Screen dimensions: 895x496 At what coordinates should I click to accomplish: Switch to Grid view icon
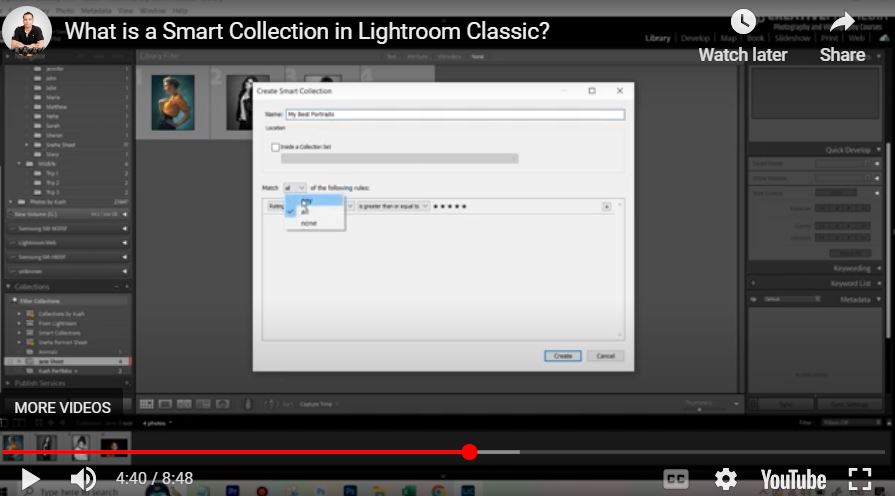(x=147, y=404)
